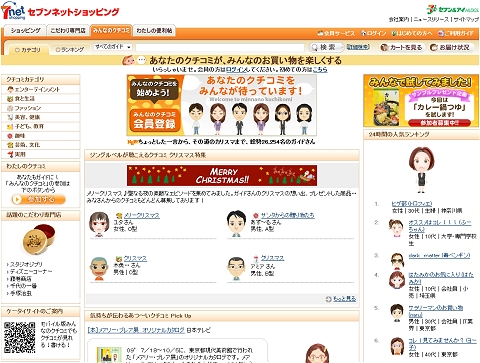Click the orange member registration banner button

pyautogui.click(x=154, y=120)
